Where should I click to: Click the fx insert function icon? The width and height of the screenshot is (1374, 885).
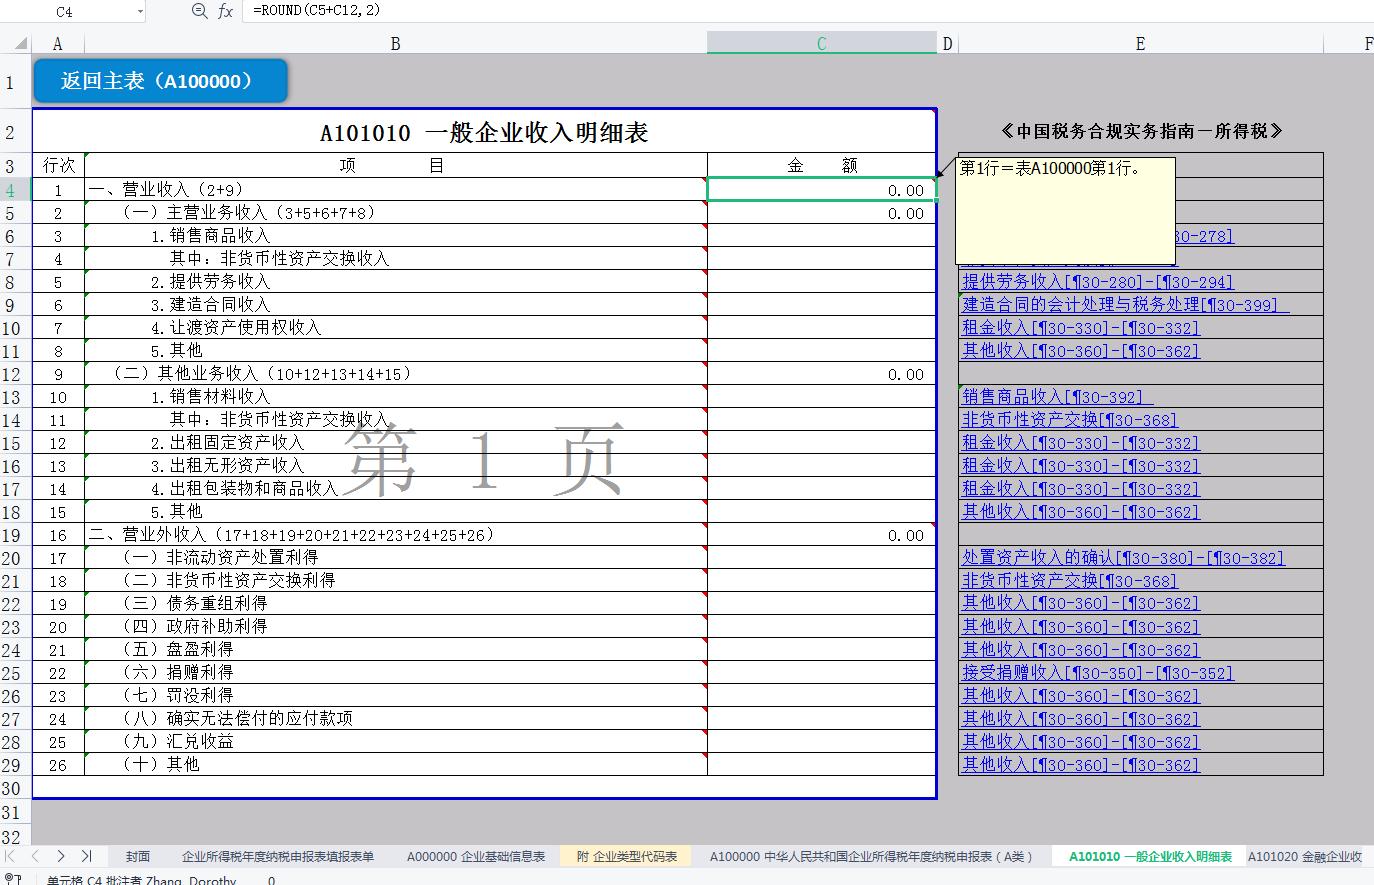(226, 11)
